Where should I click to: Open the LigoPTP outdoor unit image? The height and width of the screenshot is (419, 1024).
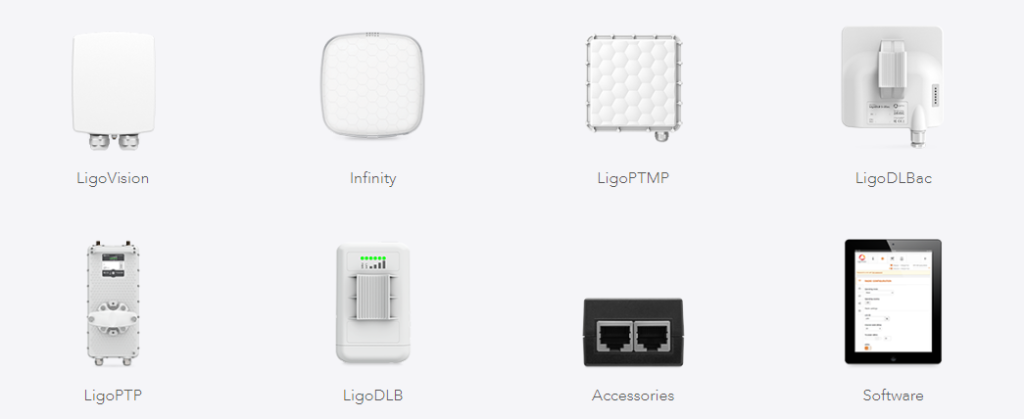click(x=113, y=302)
